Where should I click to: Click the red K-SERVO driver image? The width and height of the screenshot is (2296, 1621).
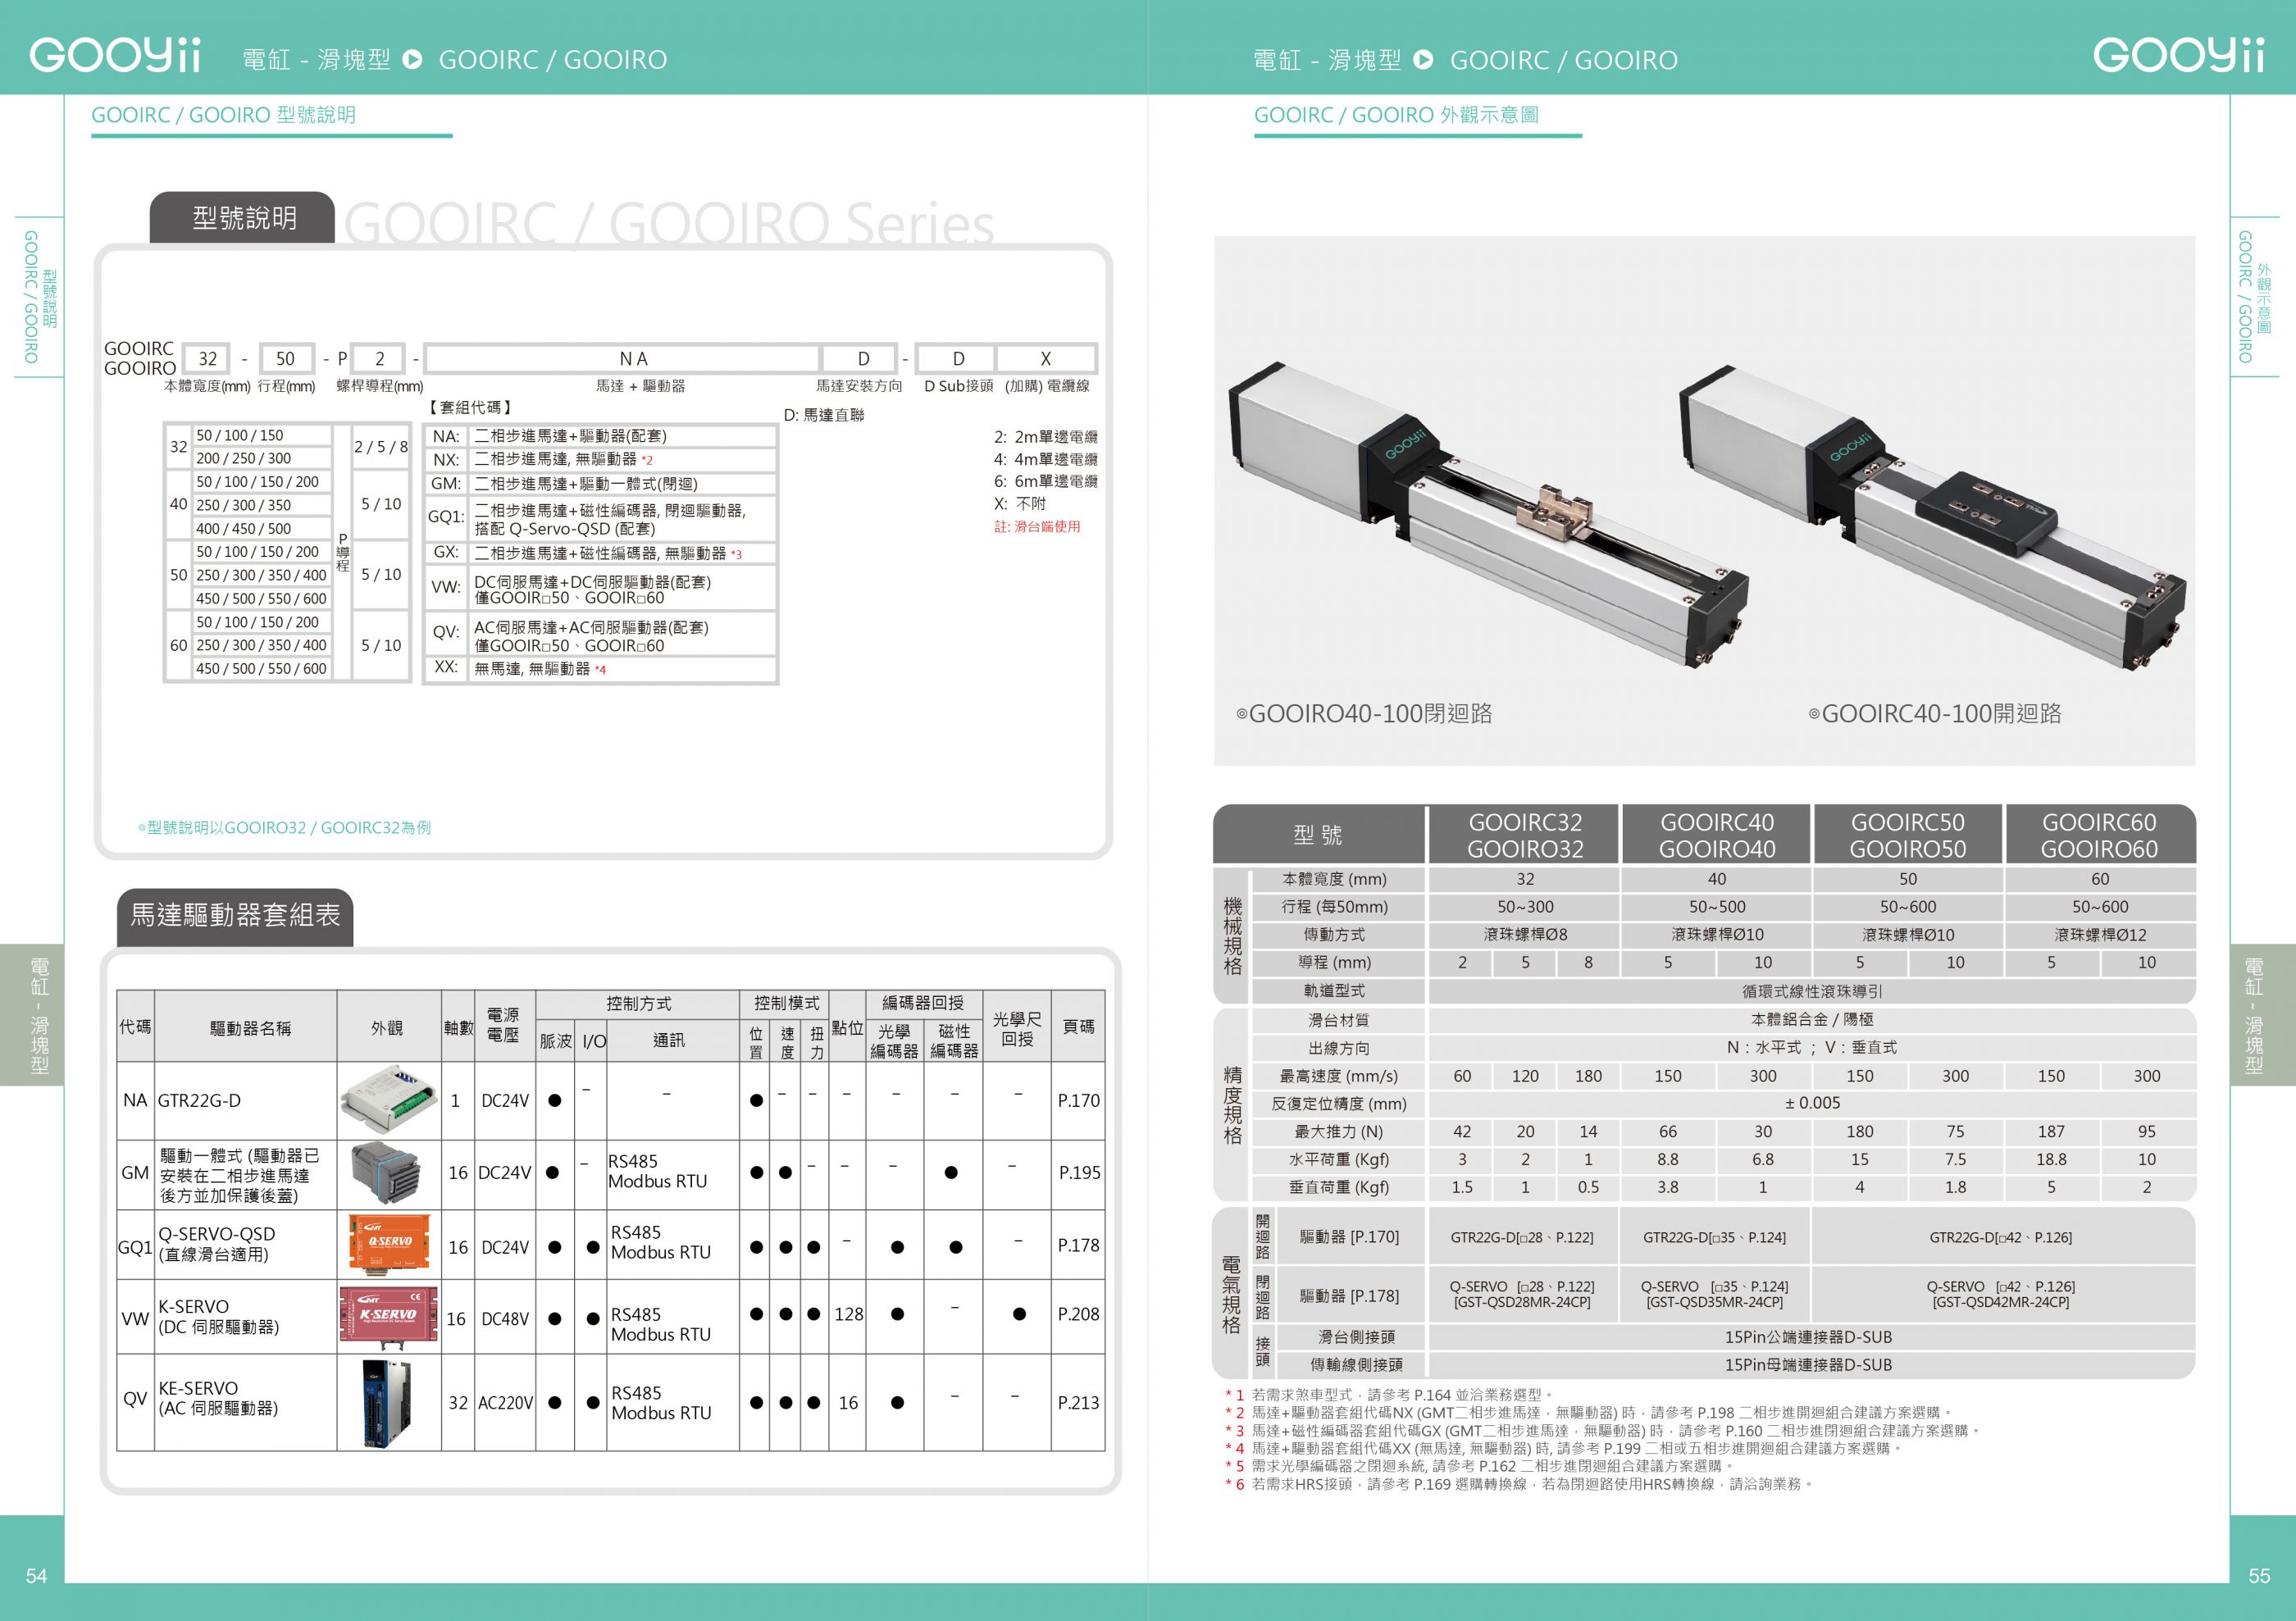(x=389, y=1315)
